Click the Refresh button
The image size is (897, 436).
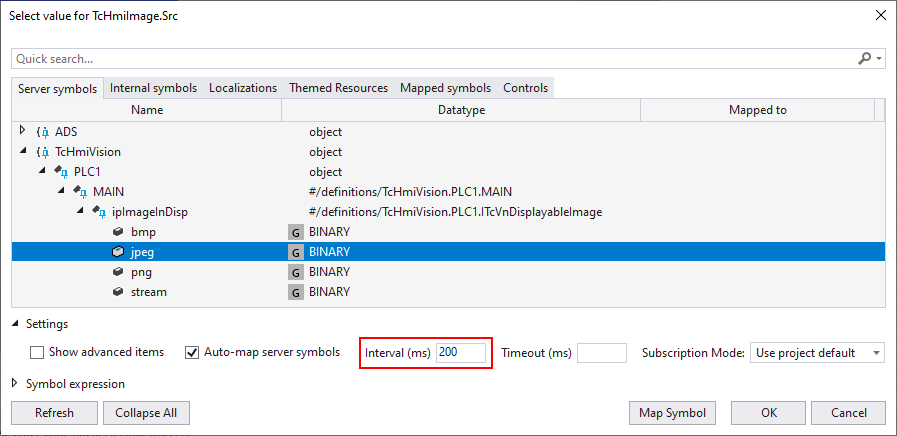tap(54, 413)
